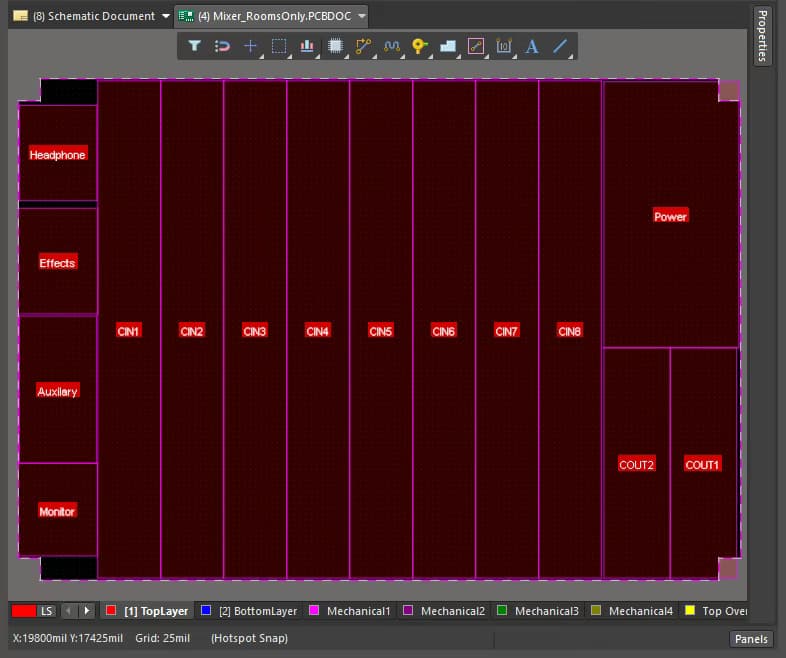
Task: Select the Place Component chip icon
Action: point(335,46)
